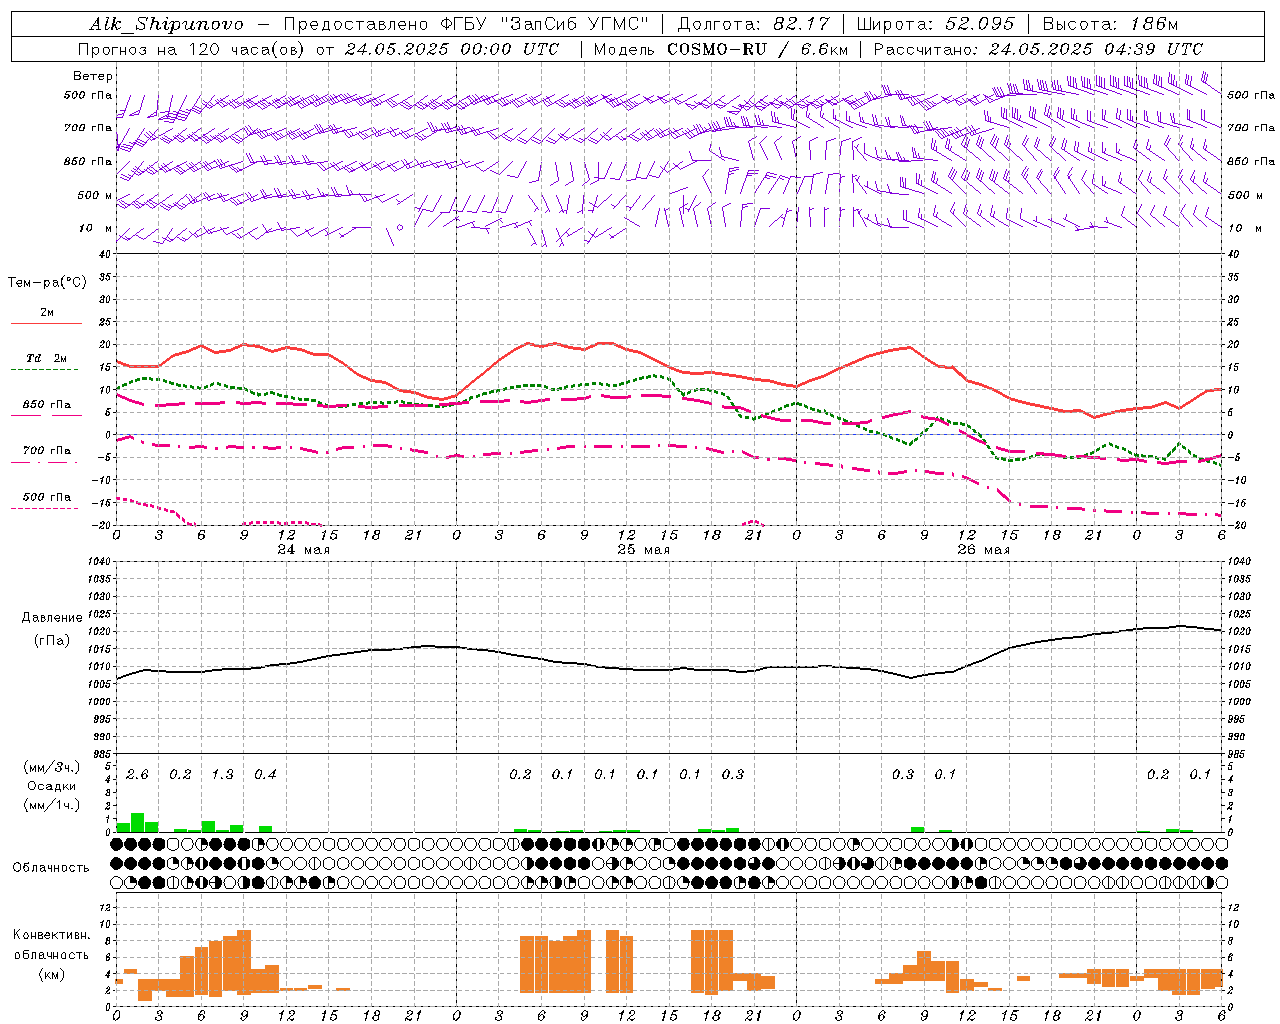The height and width of the screenshot is (1024, 1280).
Task: Select the model label COSMO-RU / 6.6км
Action: (757, 49)
